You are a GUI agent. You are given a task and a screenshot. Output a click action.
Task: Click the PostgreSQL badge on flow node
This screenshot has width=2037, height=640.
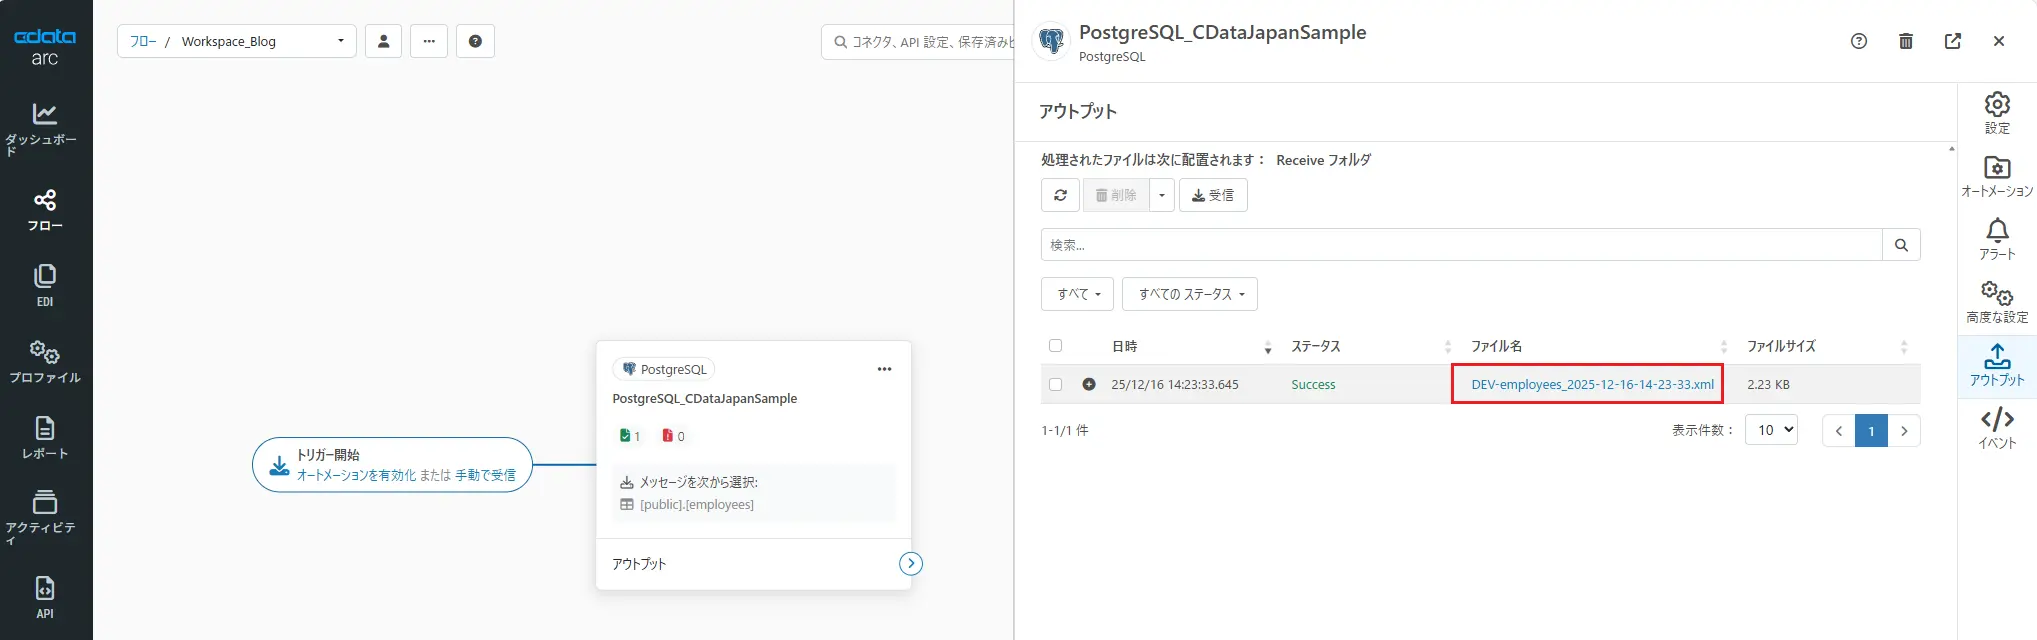point(664,369)
